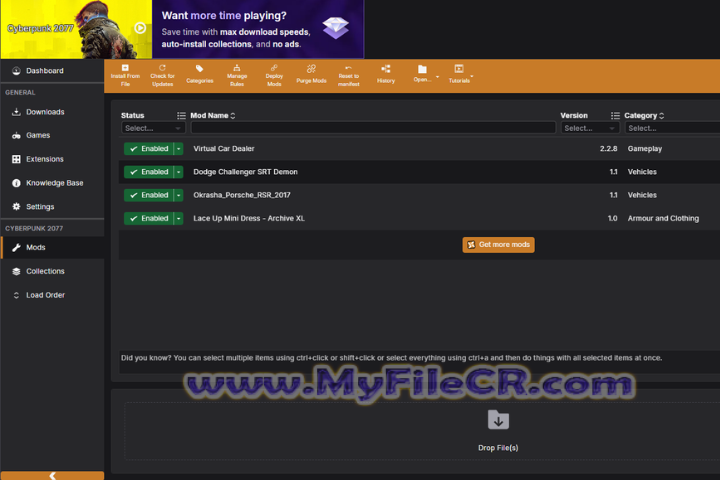Open Categories toolbar icon
The image size is (720, 480).
(199, 76)
